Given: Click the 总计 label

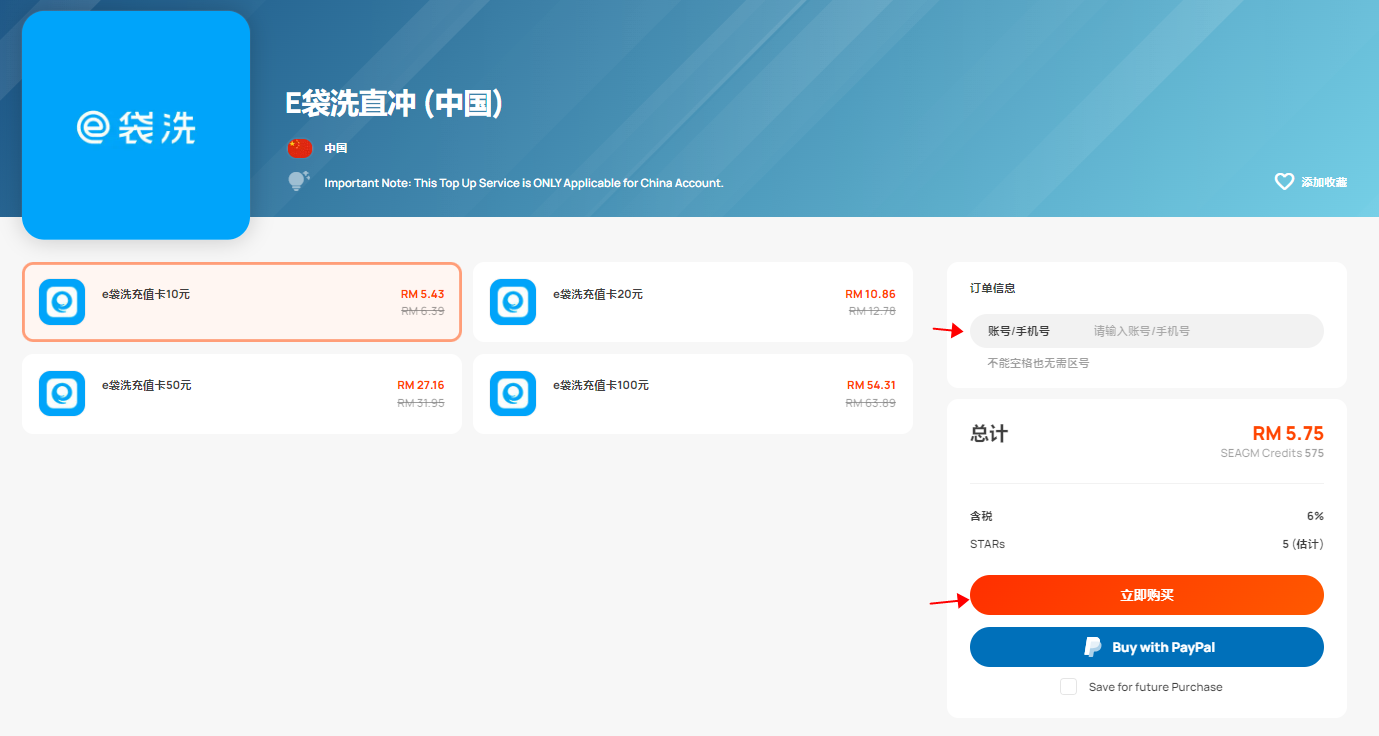Looking at the screenshot, I should (x=989, y=434).
